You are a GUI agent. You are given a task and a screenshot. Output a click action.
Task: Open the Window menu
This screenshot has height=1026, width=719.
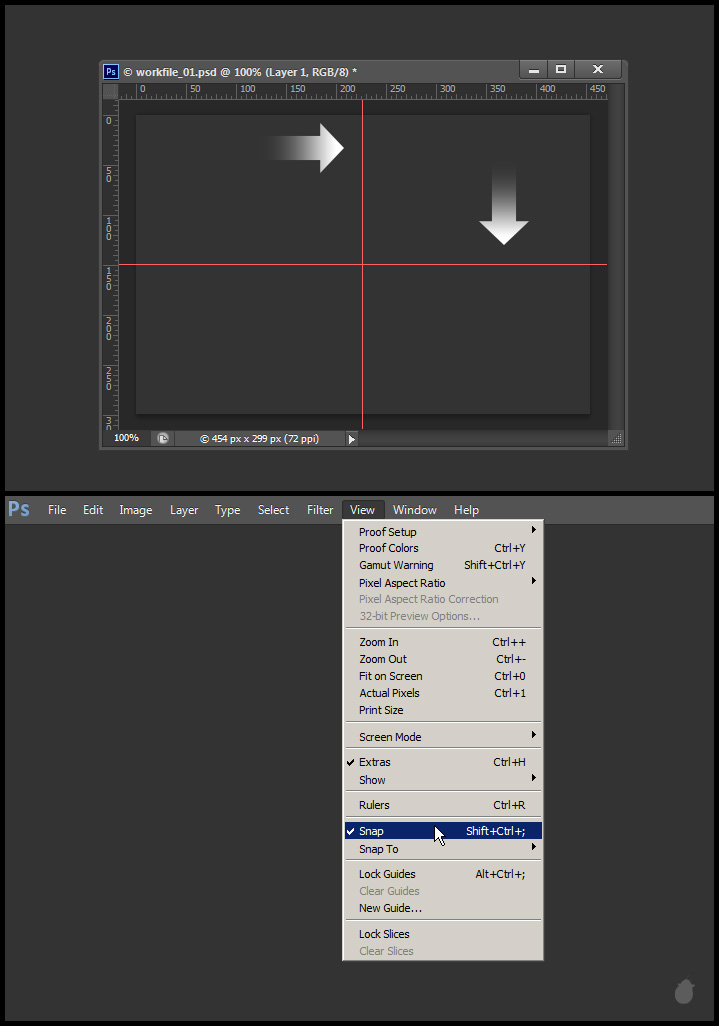click(x=414, y=510)
